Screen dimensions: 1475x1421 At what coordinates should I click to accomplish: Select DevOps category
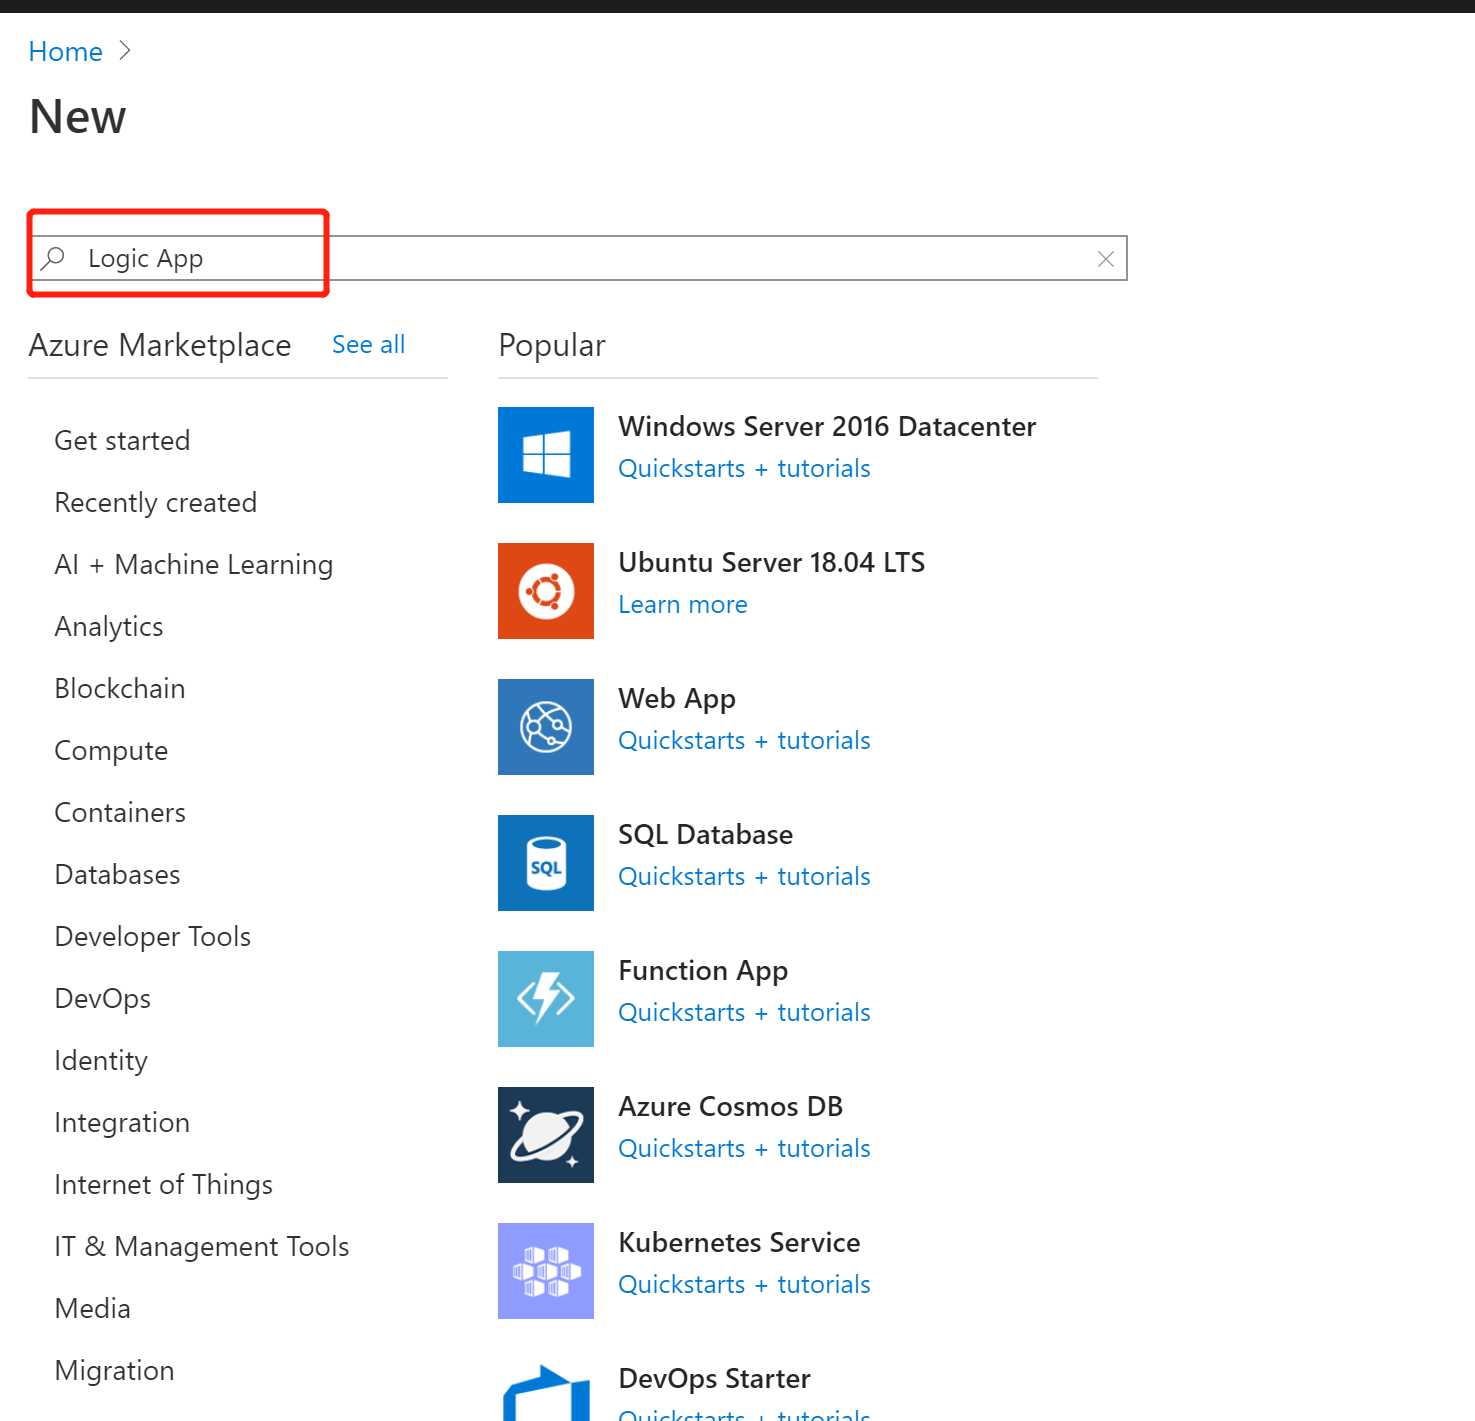[103, 999]
